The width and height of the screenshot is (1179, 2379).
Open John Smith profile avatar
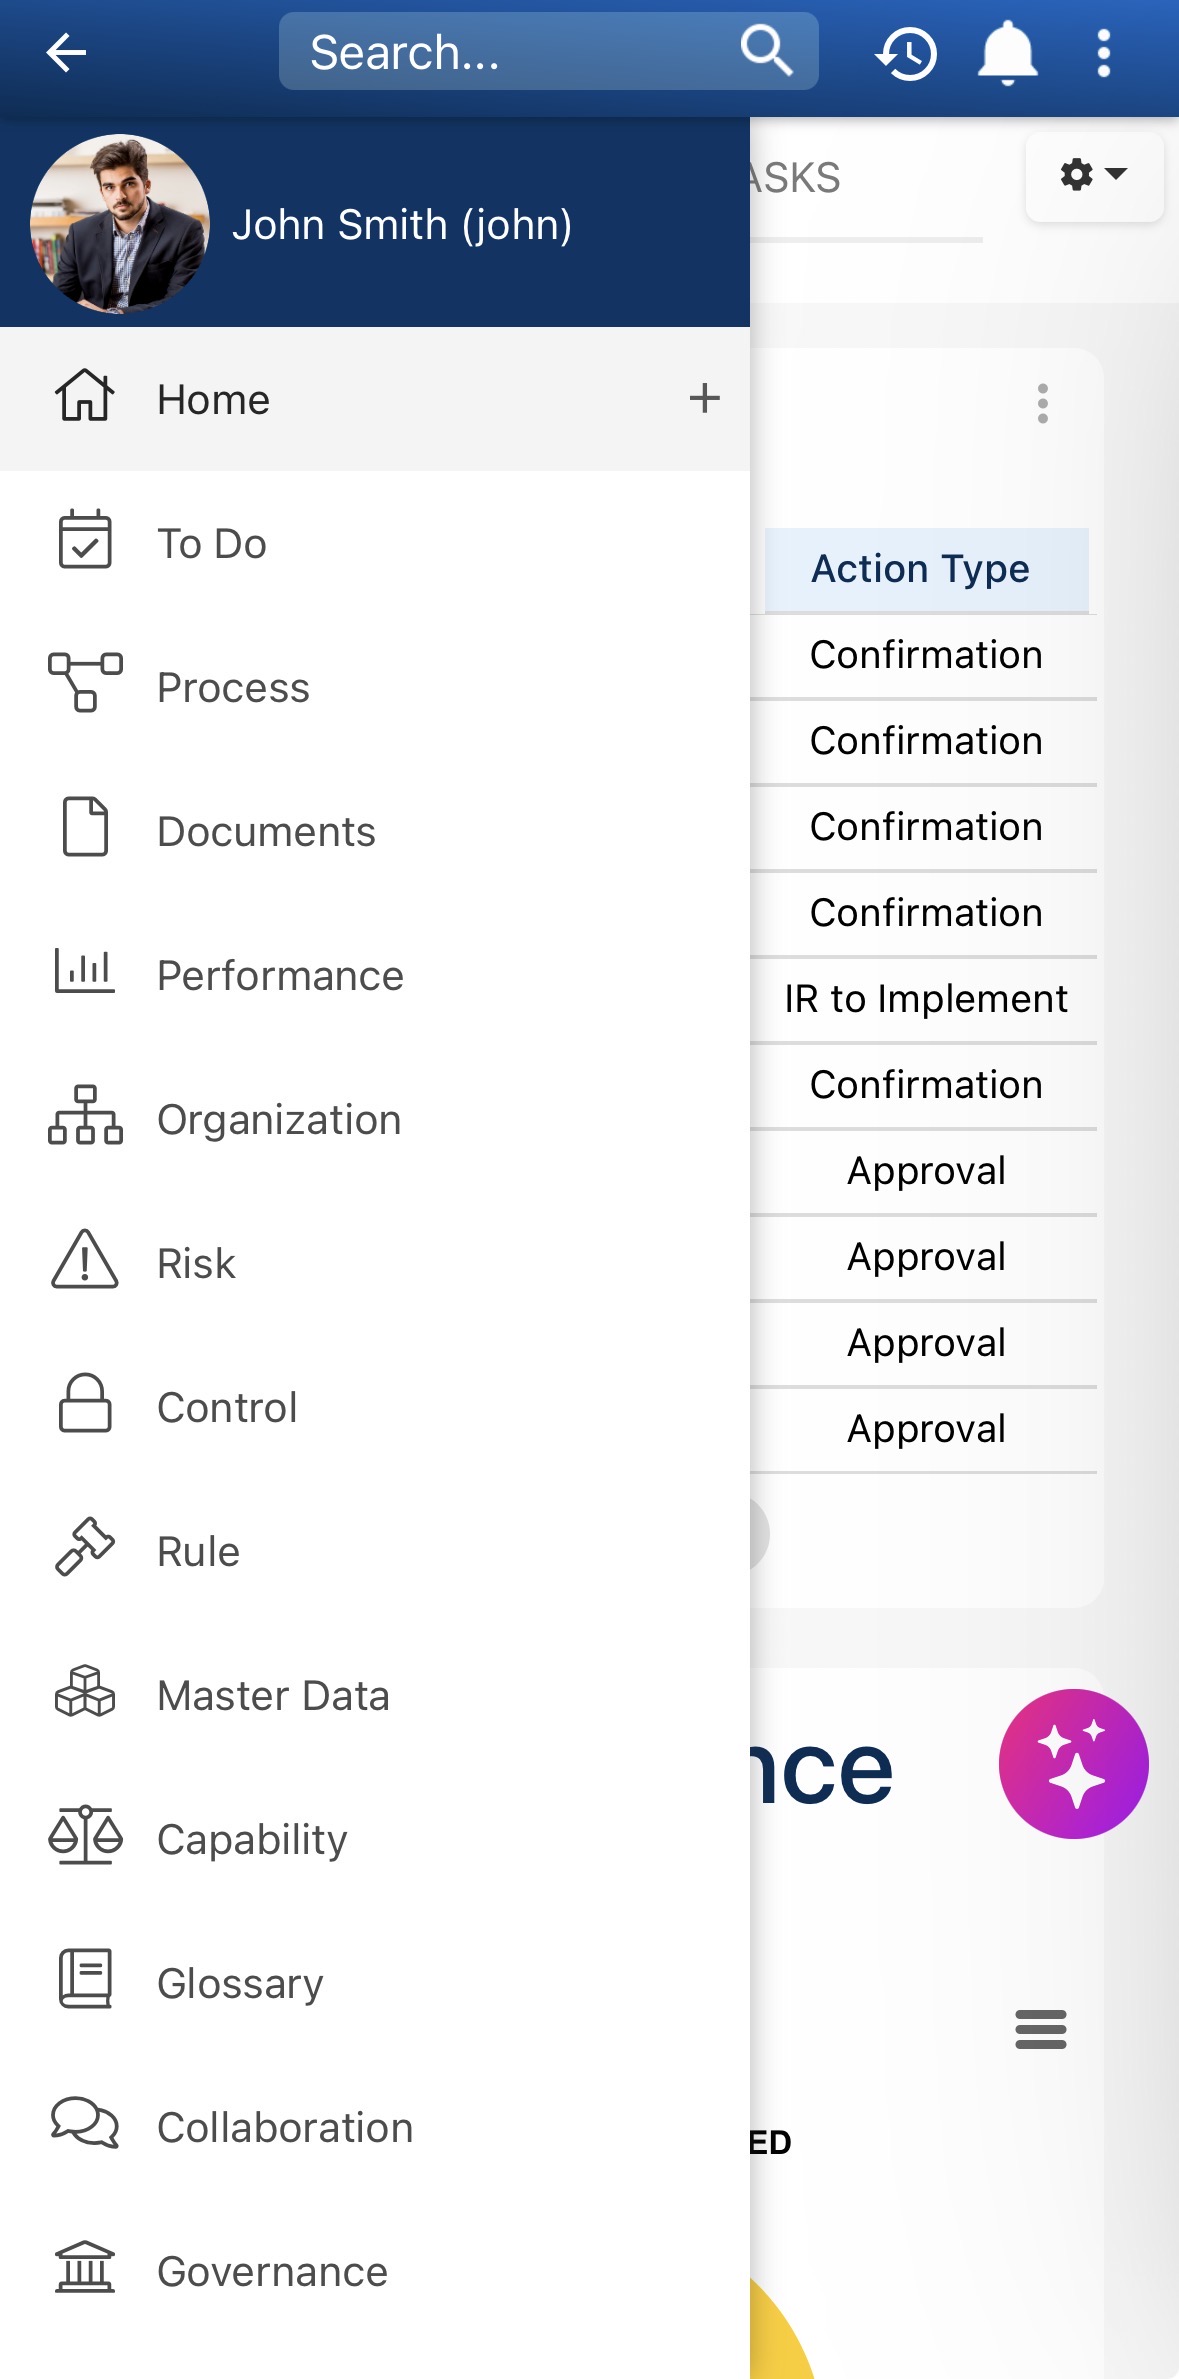click(x=120, y=224)
